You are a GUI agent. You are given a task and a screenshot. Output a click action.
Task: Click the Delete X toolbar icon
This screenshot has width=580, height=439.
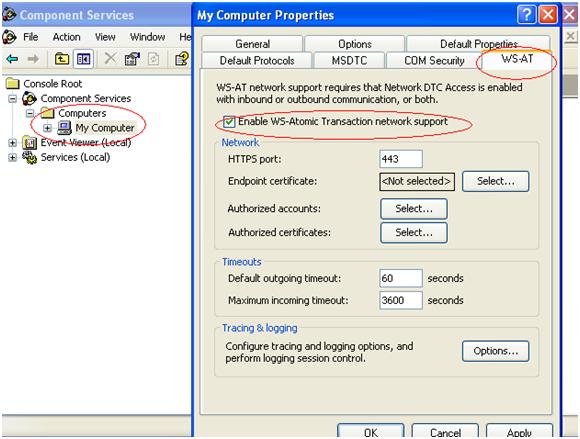(x=110, y=58)
